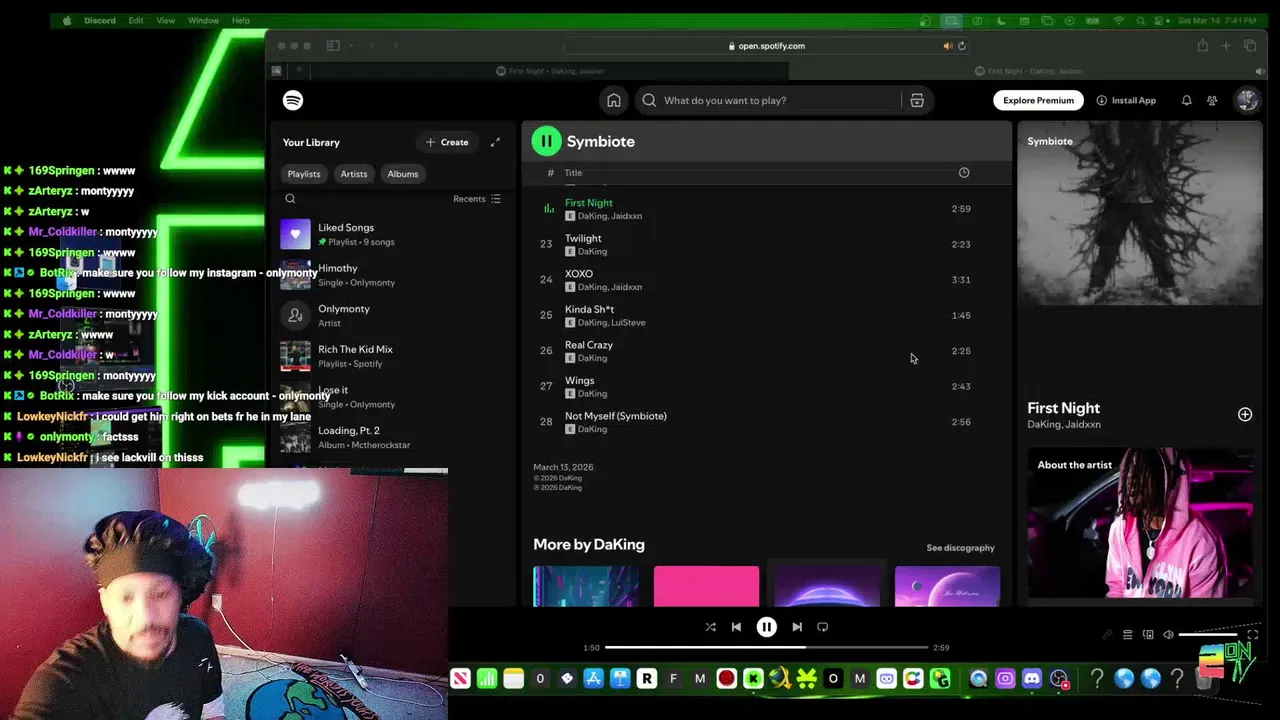This screenshot has height=720, width=1280.
Task: Open Discord from the Dock
Action: point(1032,679)
